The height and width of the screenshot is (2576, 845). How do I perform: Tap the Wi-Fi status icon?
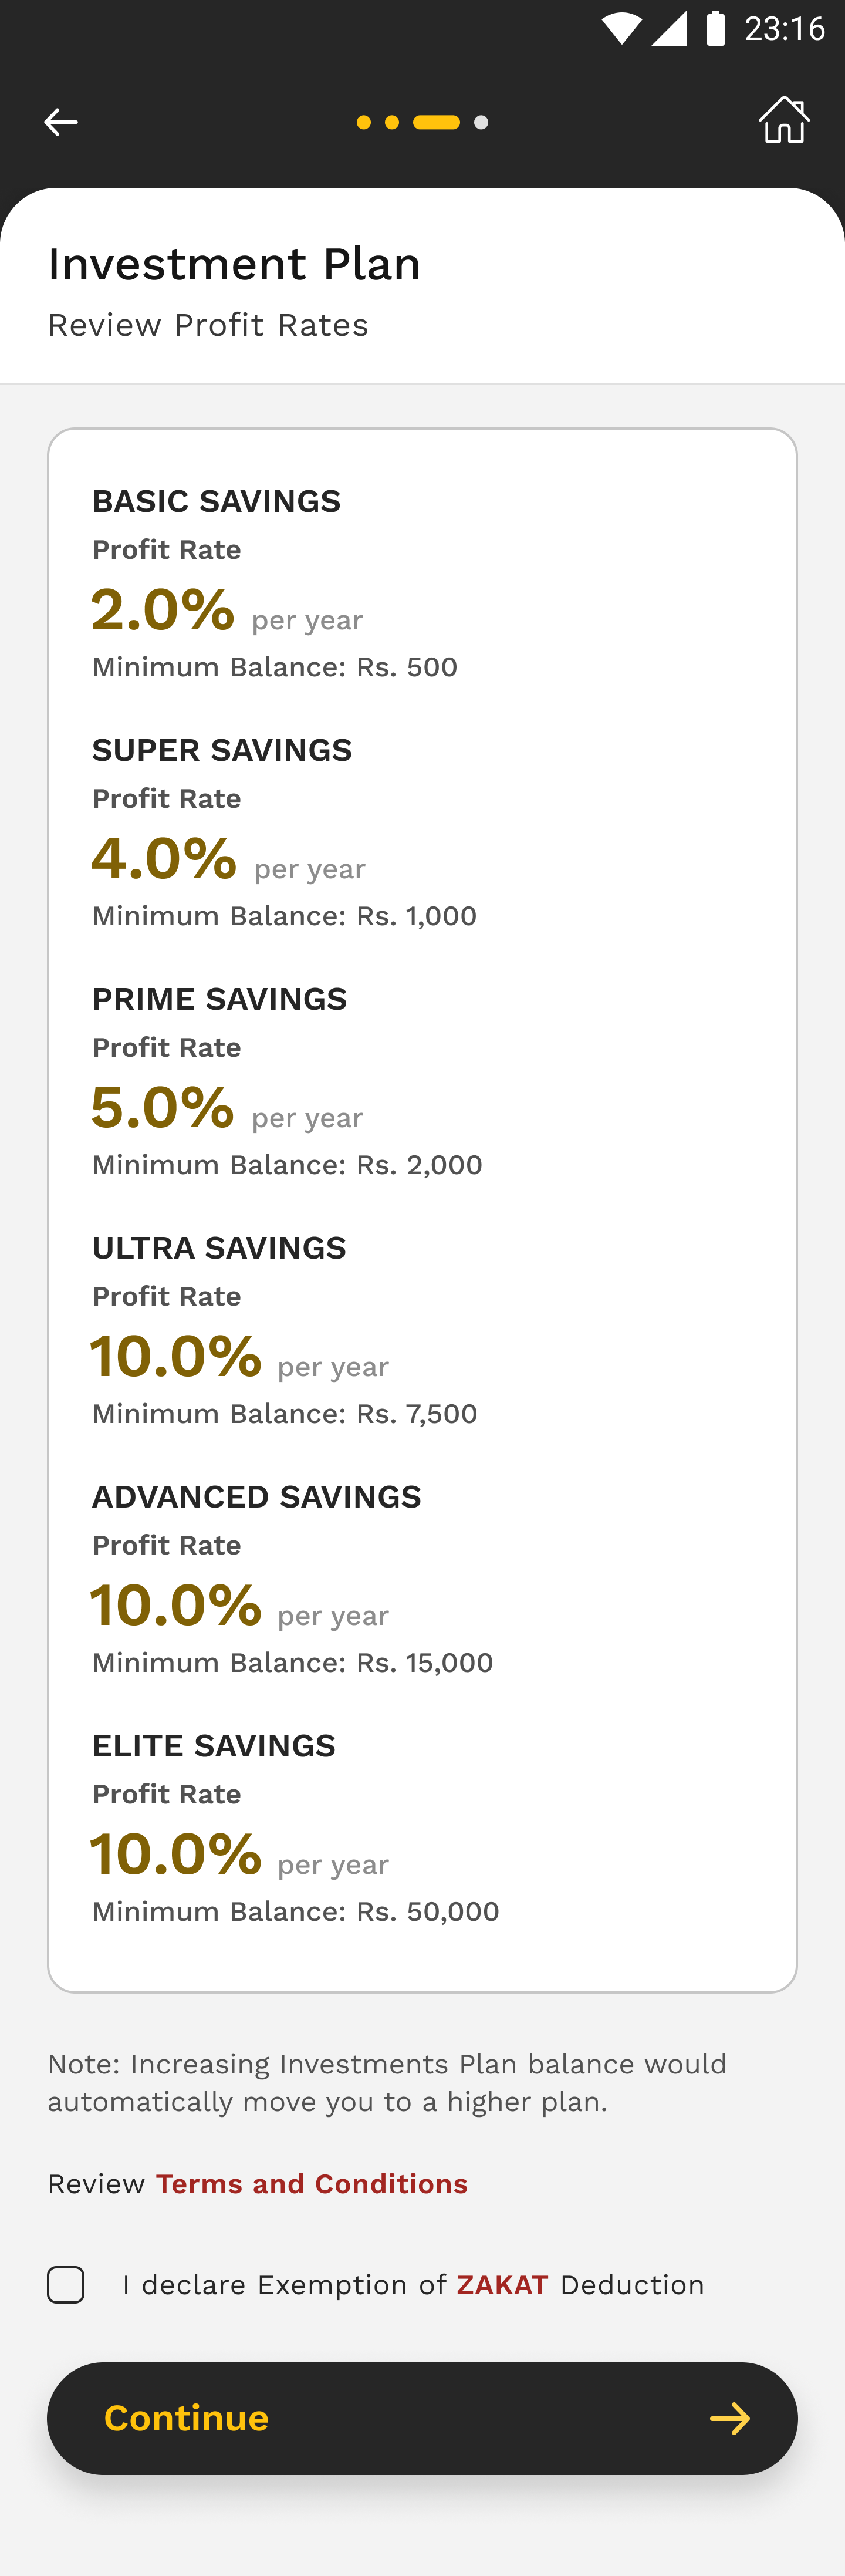621,28
